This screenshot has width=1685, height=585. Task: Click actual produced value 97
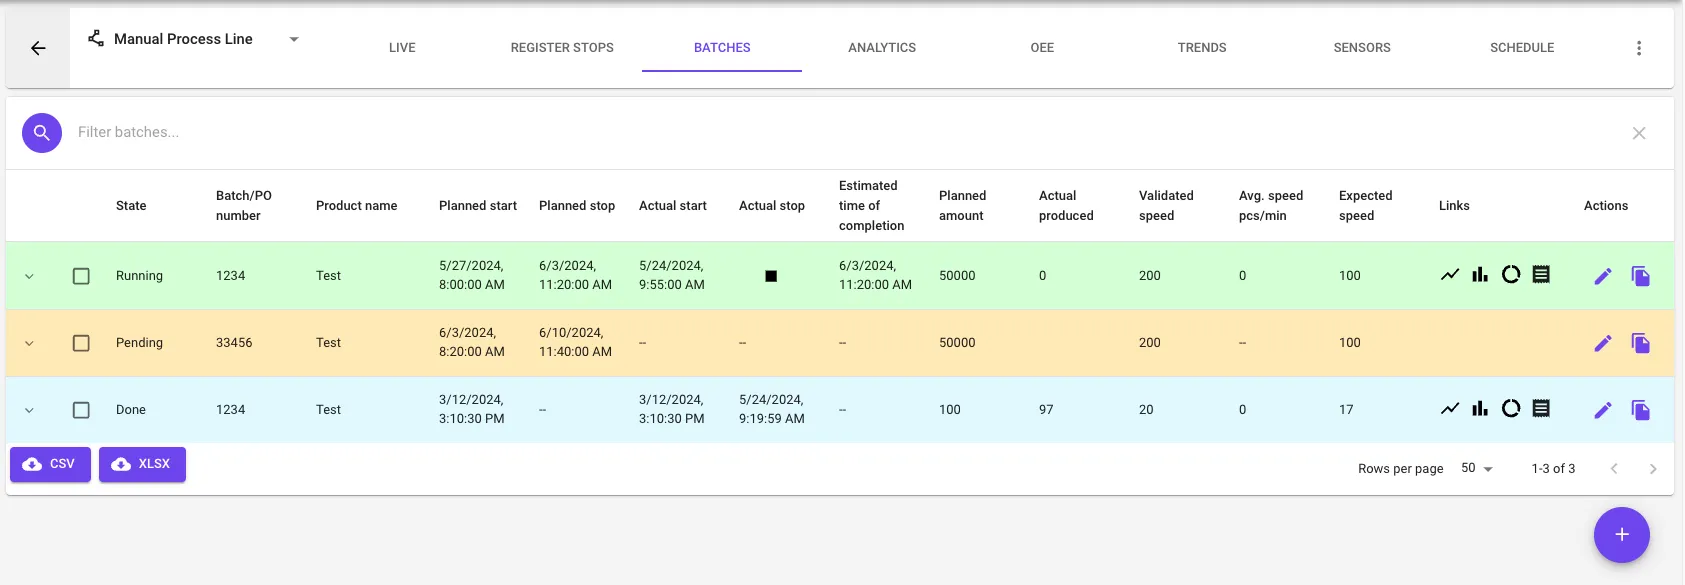click(x=1046, y=410)
